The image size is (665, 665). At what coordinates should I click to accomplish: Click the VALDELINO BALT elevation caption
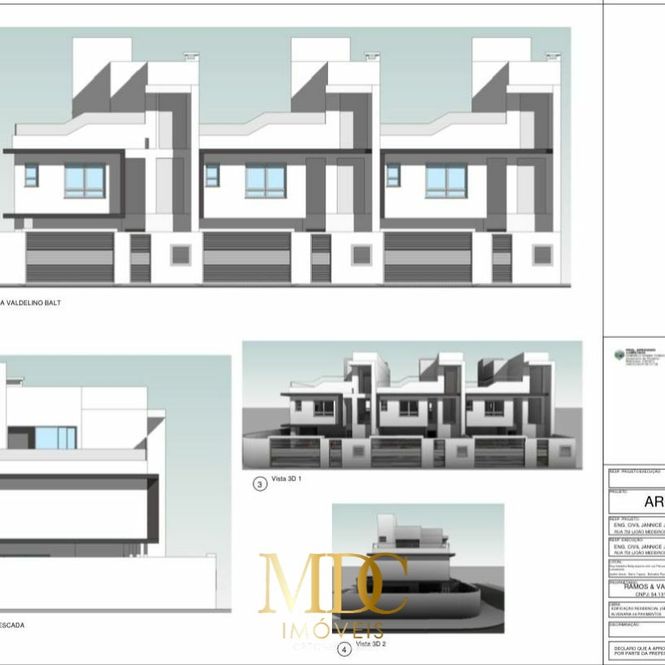pyautogui.click(x=32, y=302)
